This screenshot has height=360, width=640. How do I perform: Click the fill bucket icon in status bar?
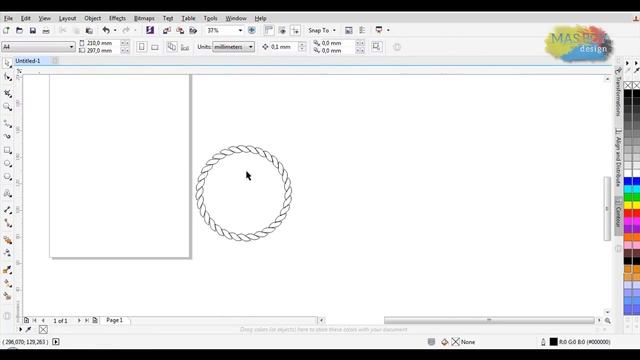pos(445,342)
